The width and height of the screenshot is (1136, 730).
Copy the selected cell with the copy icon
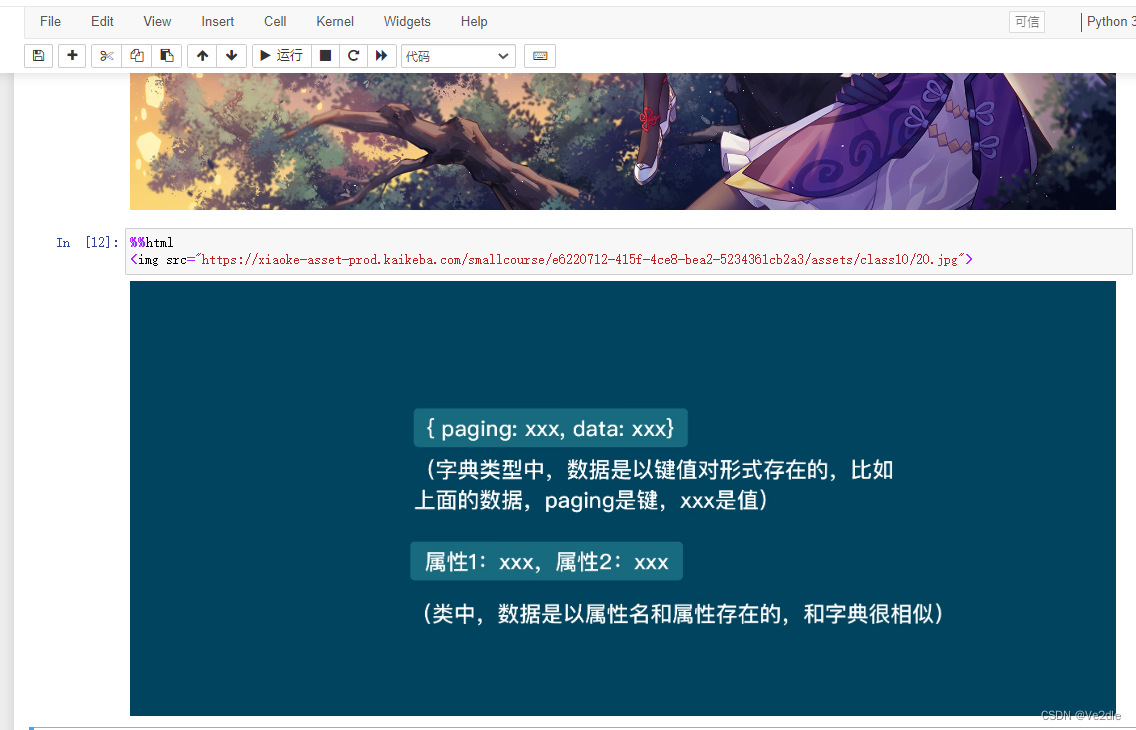[x=136, y=55]
